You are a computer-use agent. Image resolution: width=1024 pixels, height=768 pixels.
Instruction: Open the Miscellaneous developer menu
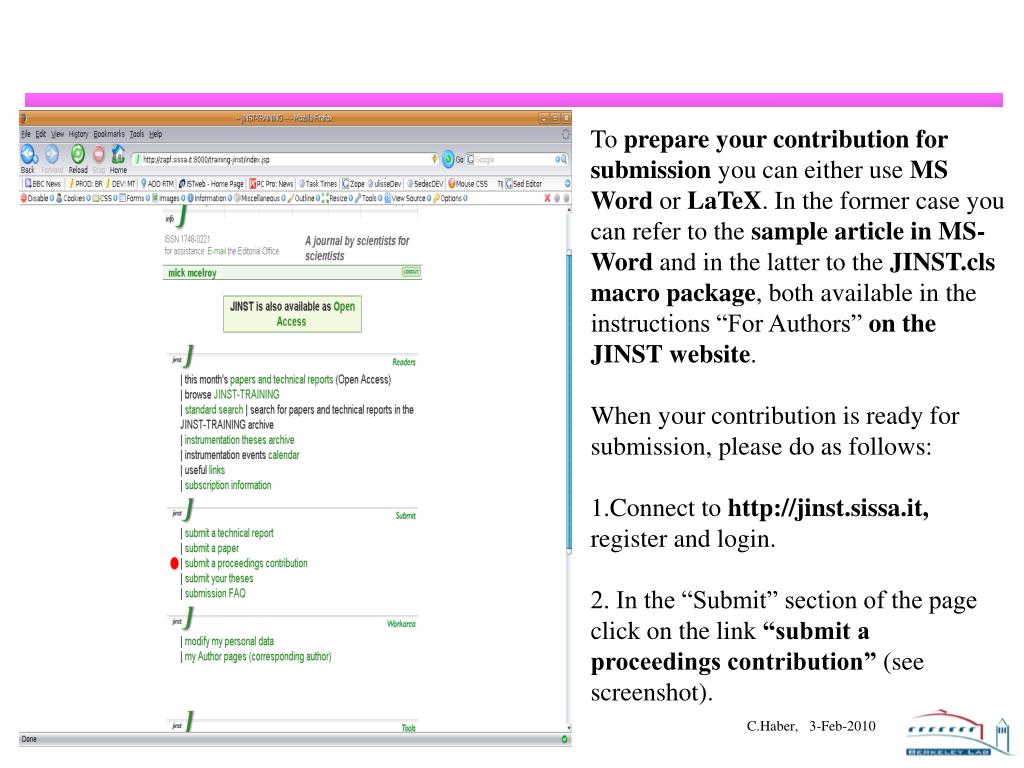(260, 198)
